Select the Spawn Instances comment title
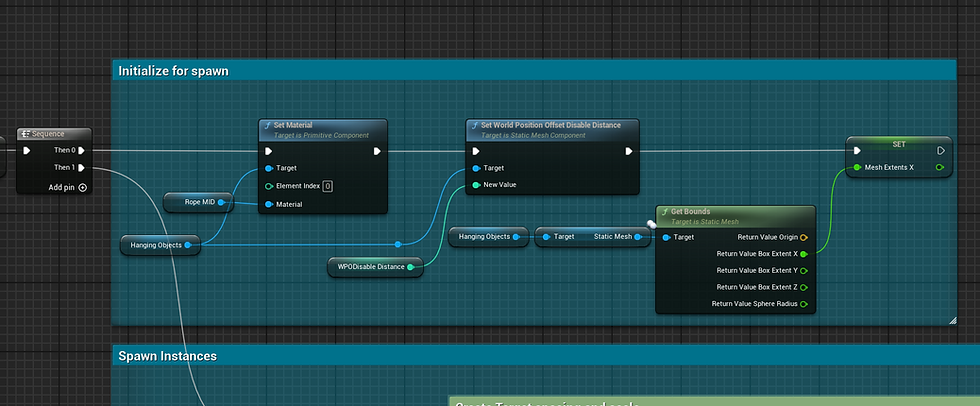This screenshot has height=406, width=980. tap(168, 356)
